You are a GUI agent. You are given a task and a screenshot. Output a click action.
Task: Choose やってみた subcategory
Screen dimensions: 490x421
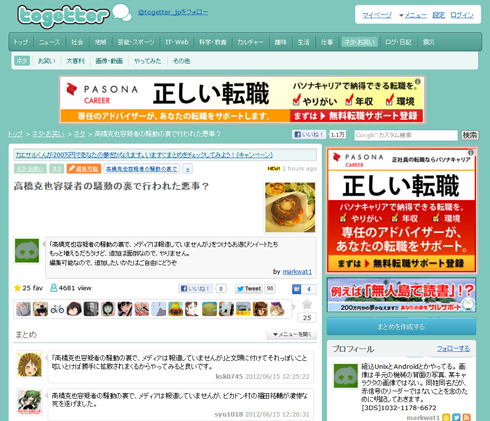click(147, 61)
